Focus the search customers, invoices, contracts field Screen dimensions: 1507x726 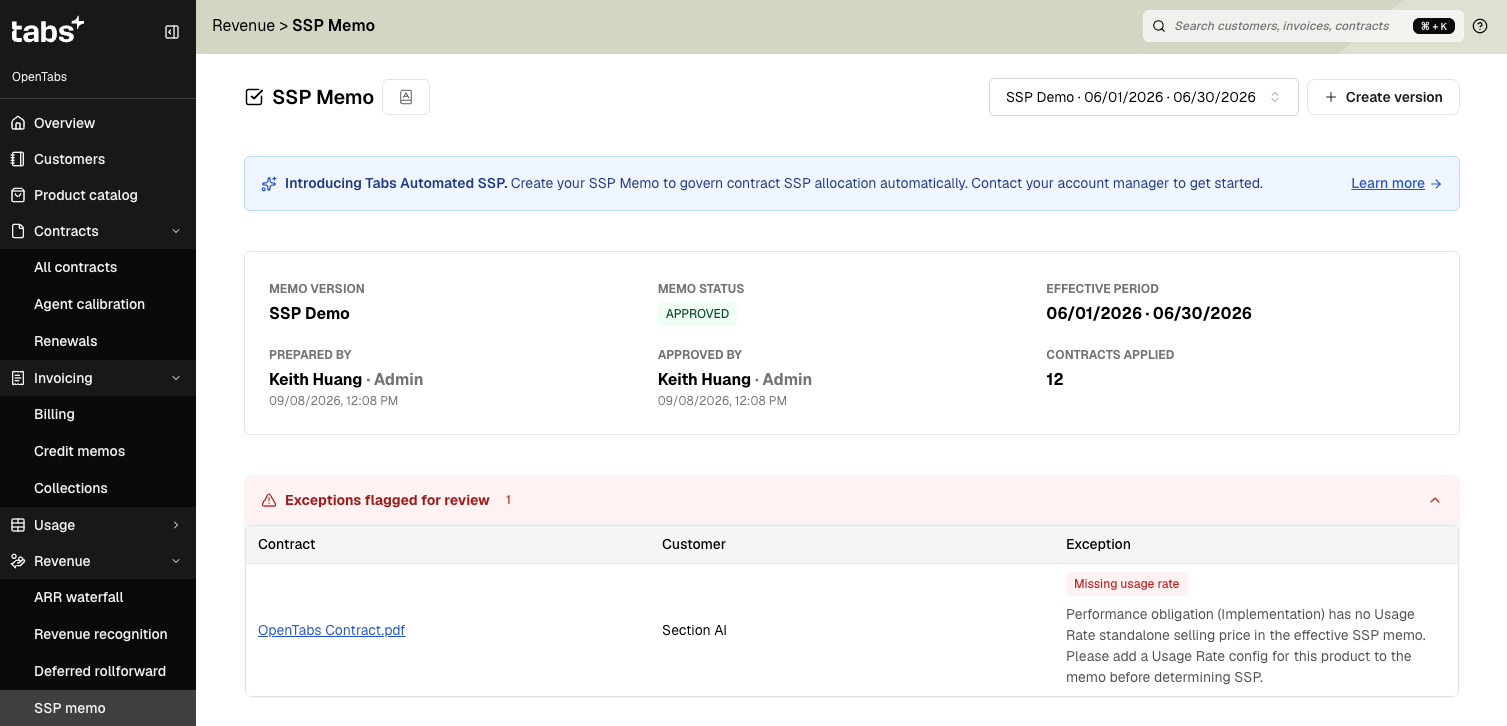click(1303, 26)
